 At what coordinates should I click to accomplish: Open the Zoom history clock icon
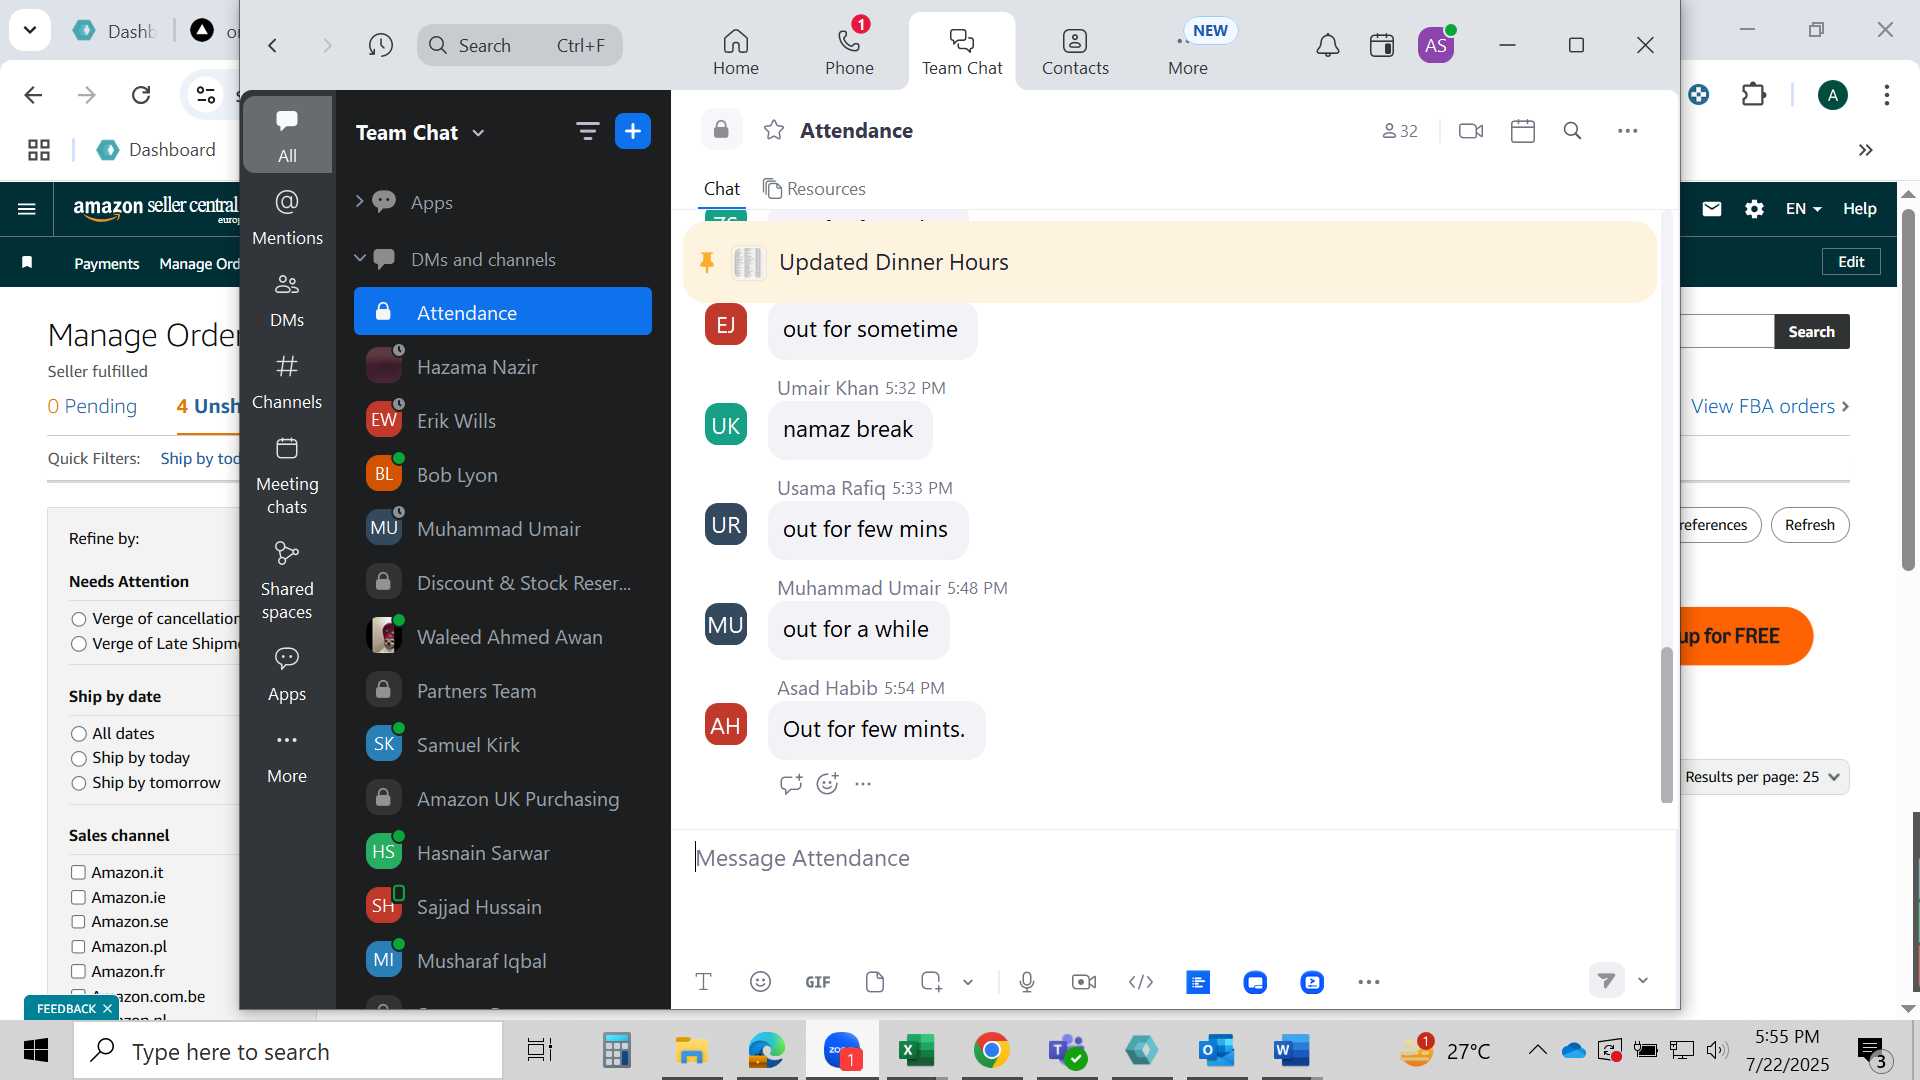coord(380,45)
